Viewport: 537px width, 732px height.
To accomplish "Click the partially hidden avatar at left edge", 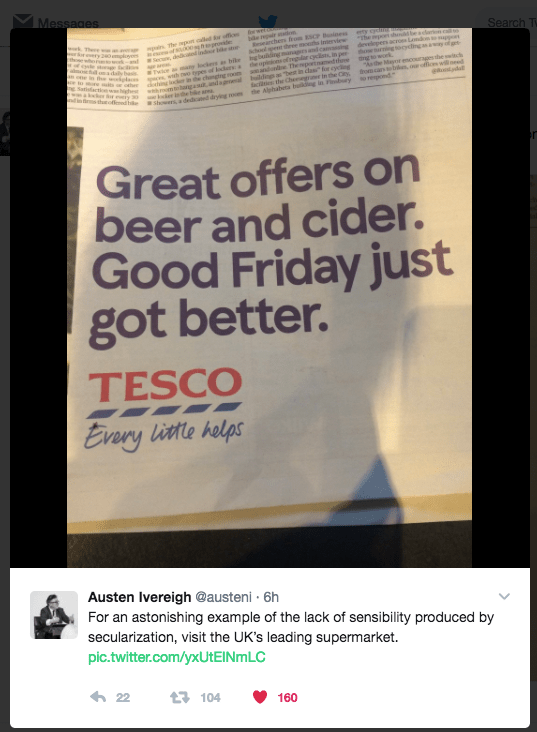I will [x=5, y=133].
